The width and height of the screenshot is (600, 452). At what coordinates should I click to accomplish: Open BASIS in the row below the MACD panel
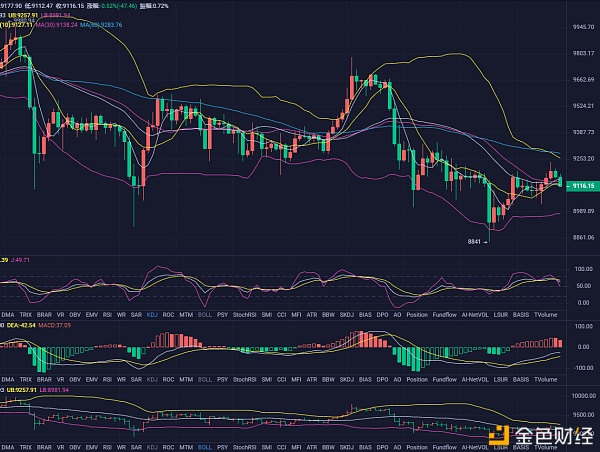521,379
